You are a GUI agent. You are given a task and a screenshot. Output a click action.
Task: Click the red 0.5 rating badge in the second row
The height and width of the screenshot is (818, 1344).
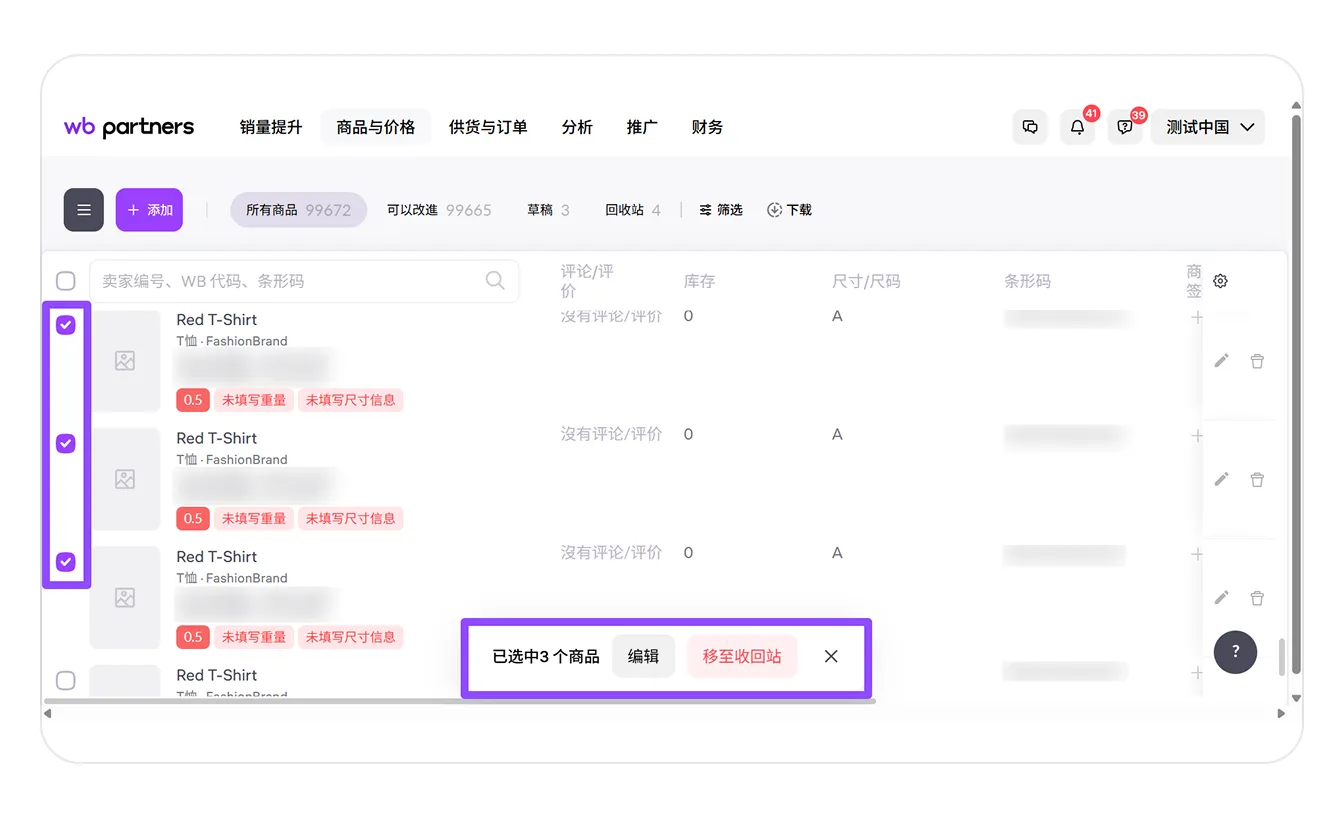[193, 518]
